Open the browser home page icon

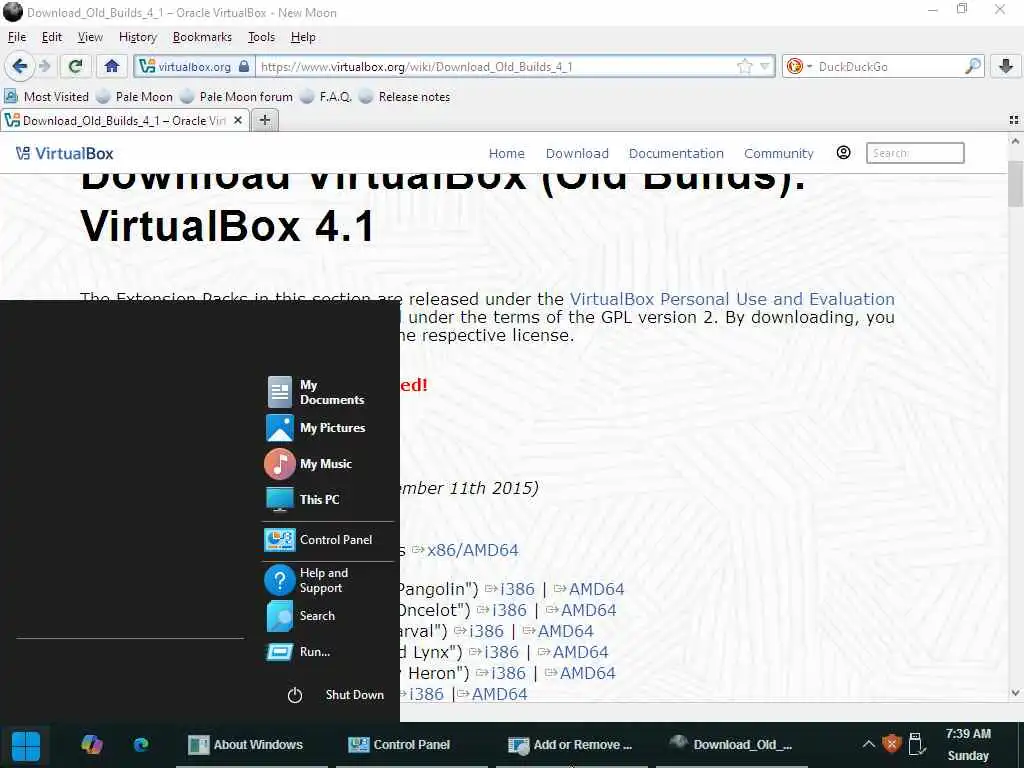pyautogui.click(x=112, y=66)
